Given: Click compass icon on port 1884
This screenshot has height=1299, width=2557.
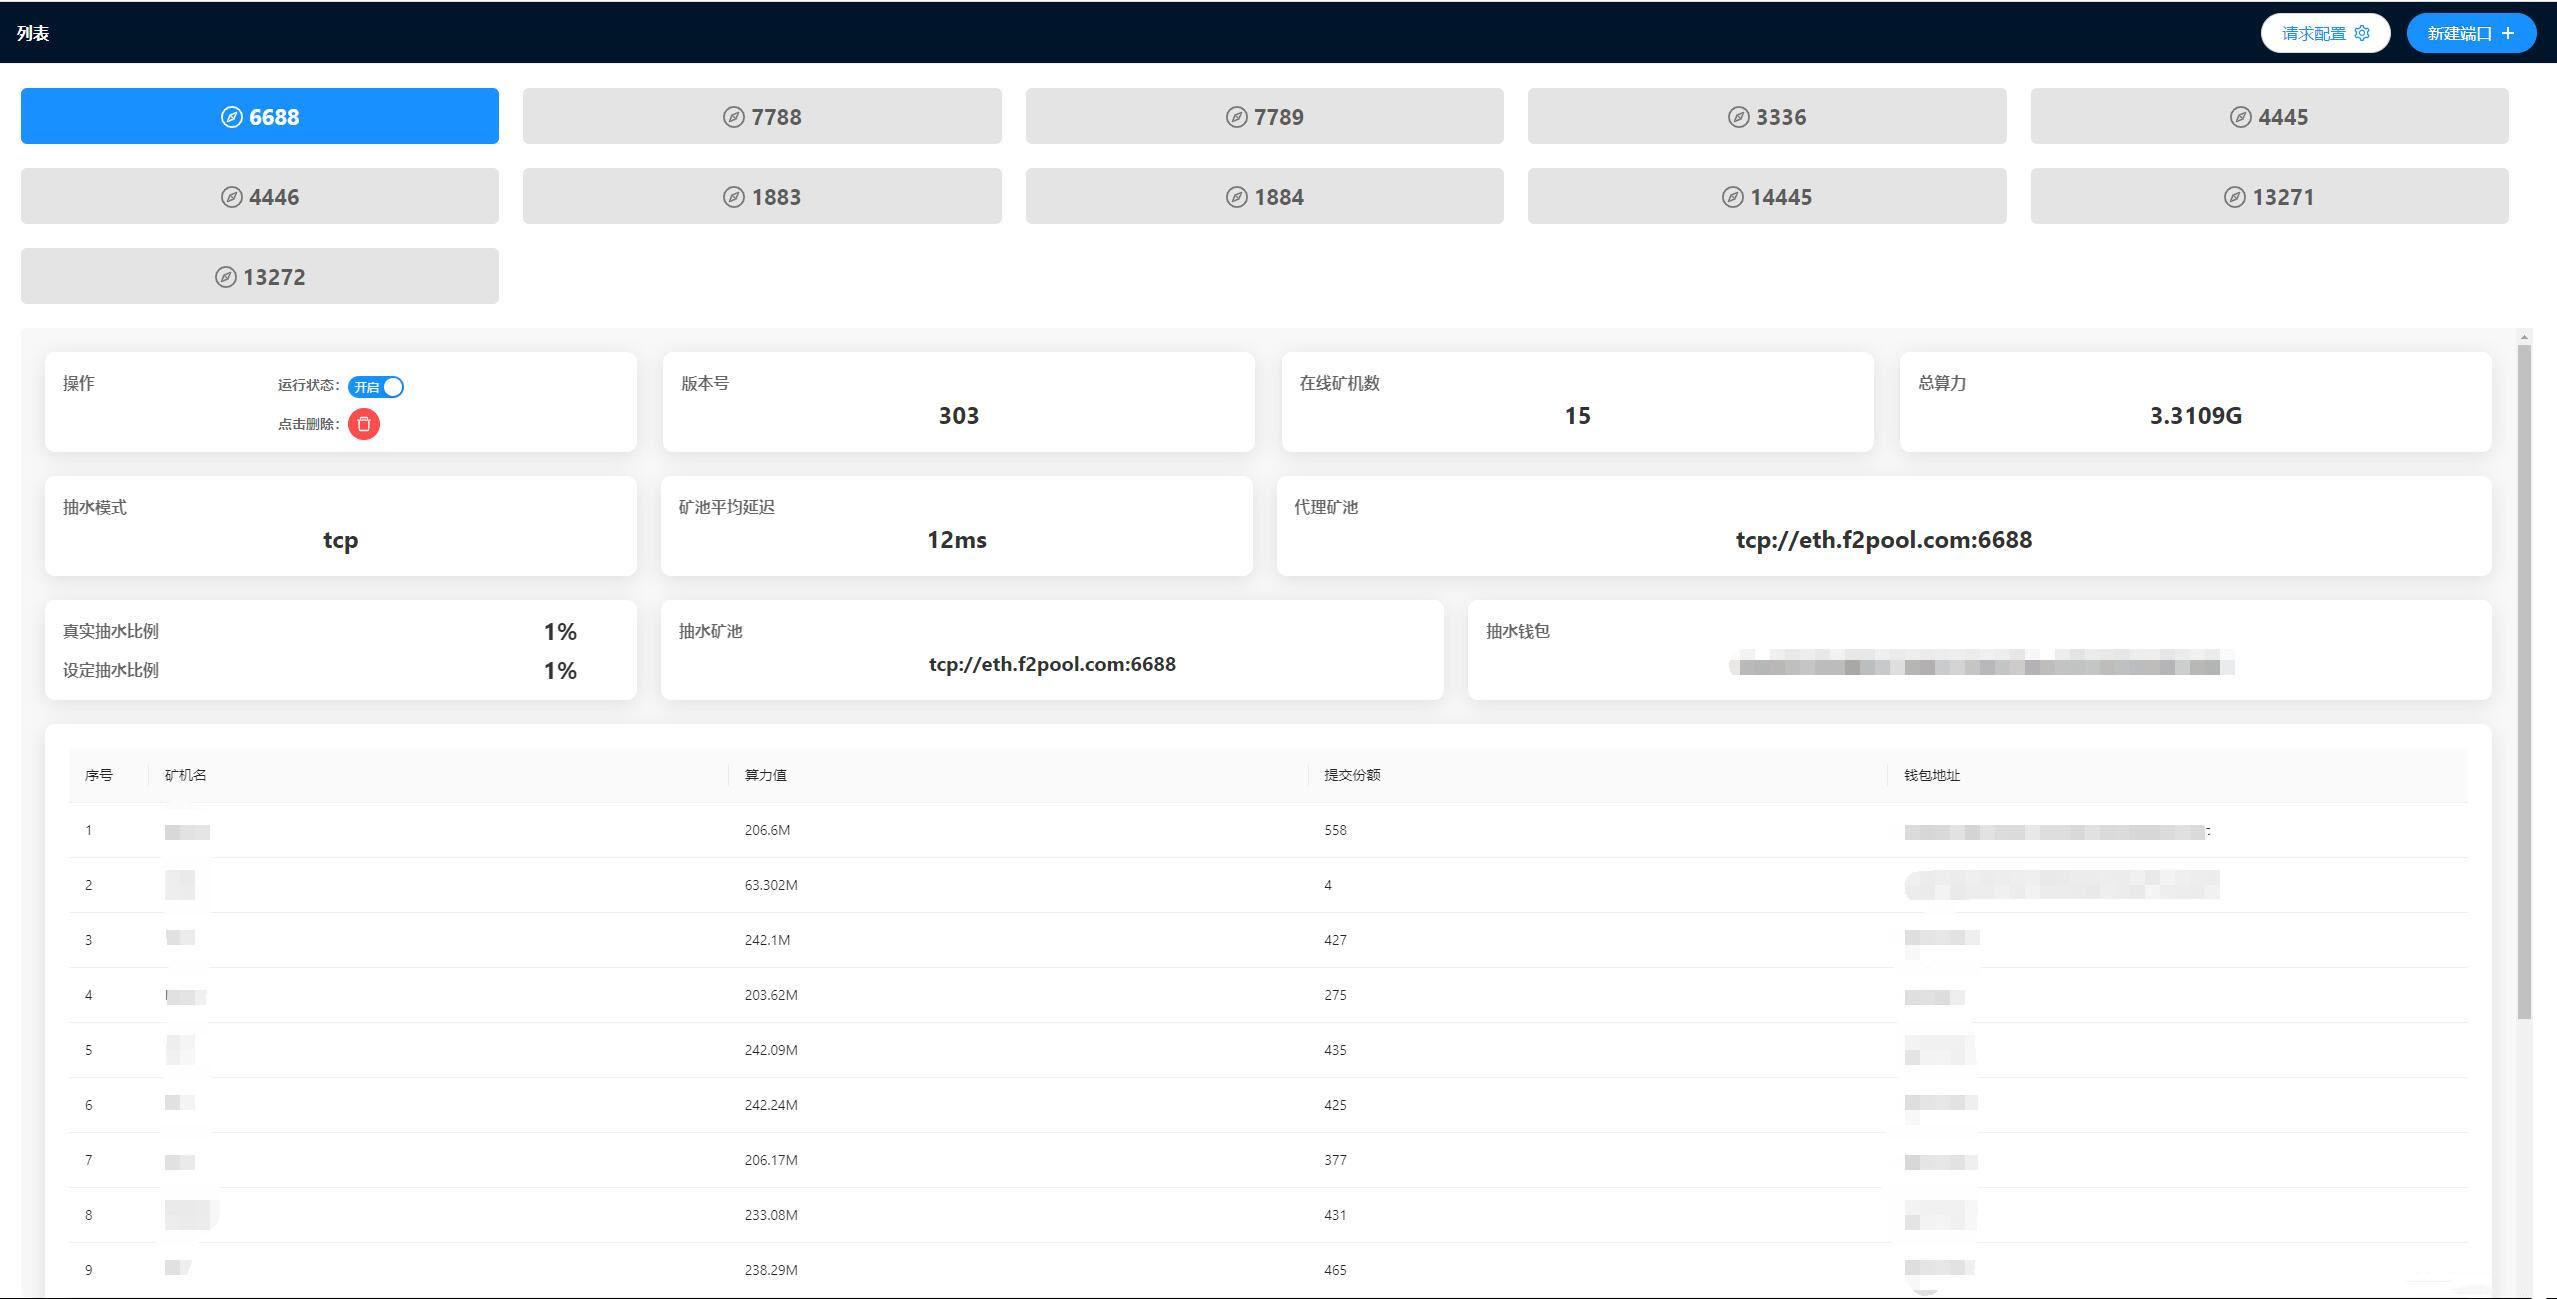Looking at the screenshot, I should pyautogui.click(x=1236, y=197).
